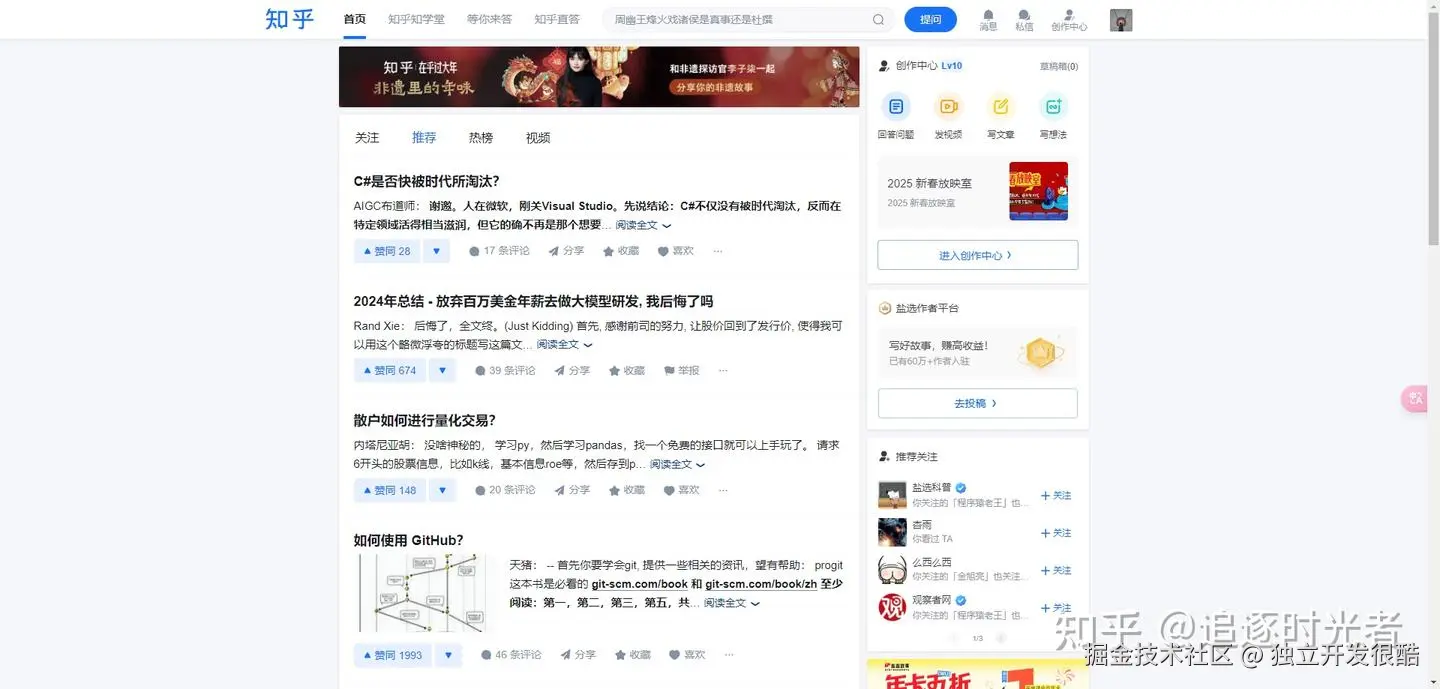Click 发视频 icon in 创作中心
This screenshot has width=1440, height=689.
(x=948, y=106)
